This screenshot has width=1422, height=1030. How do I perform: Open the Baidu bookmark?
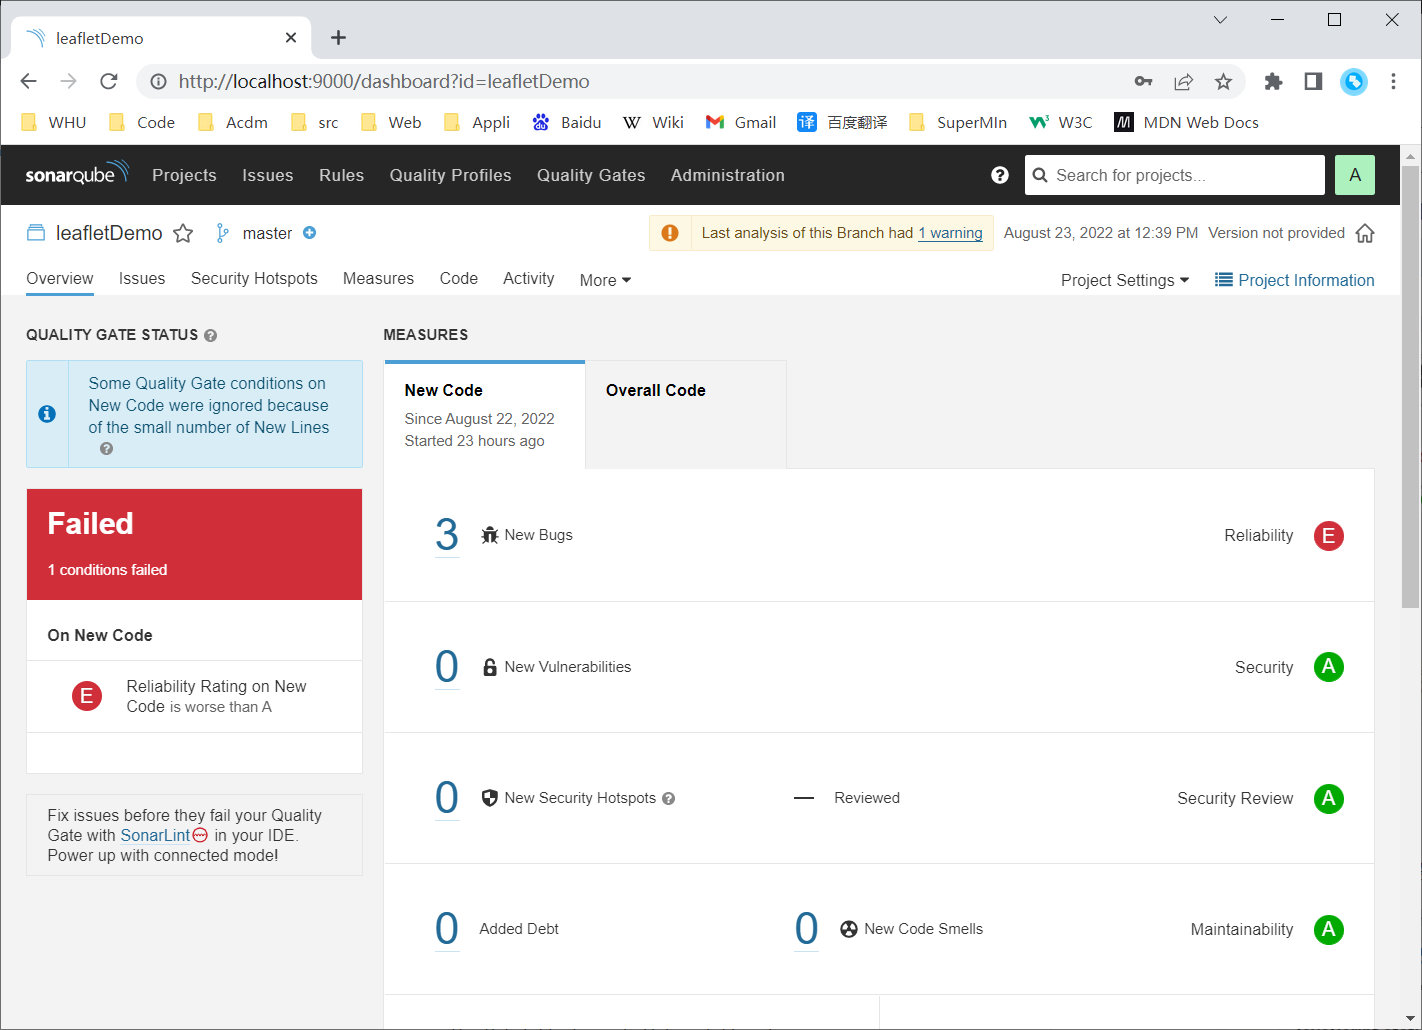567,122
